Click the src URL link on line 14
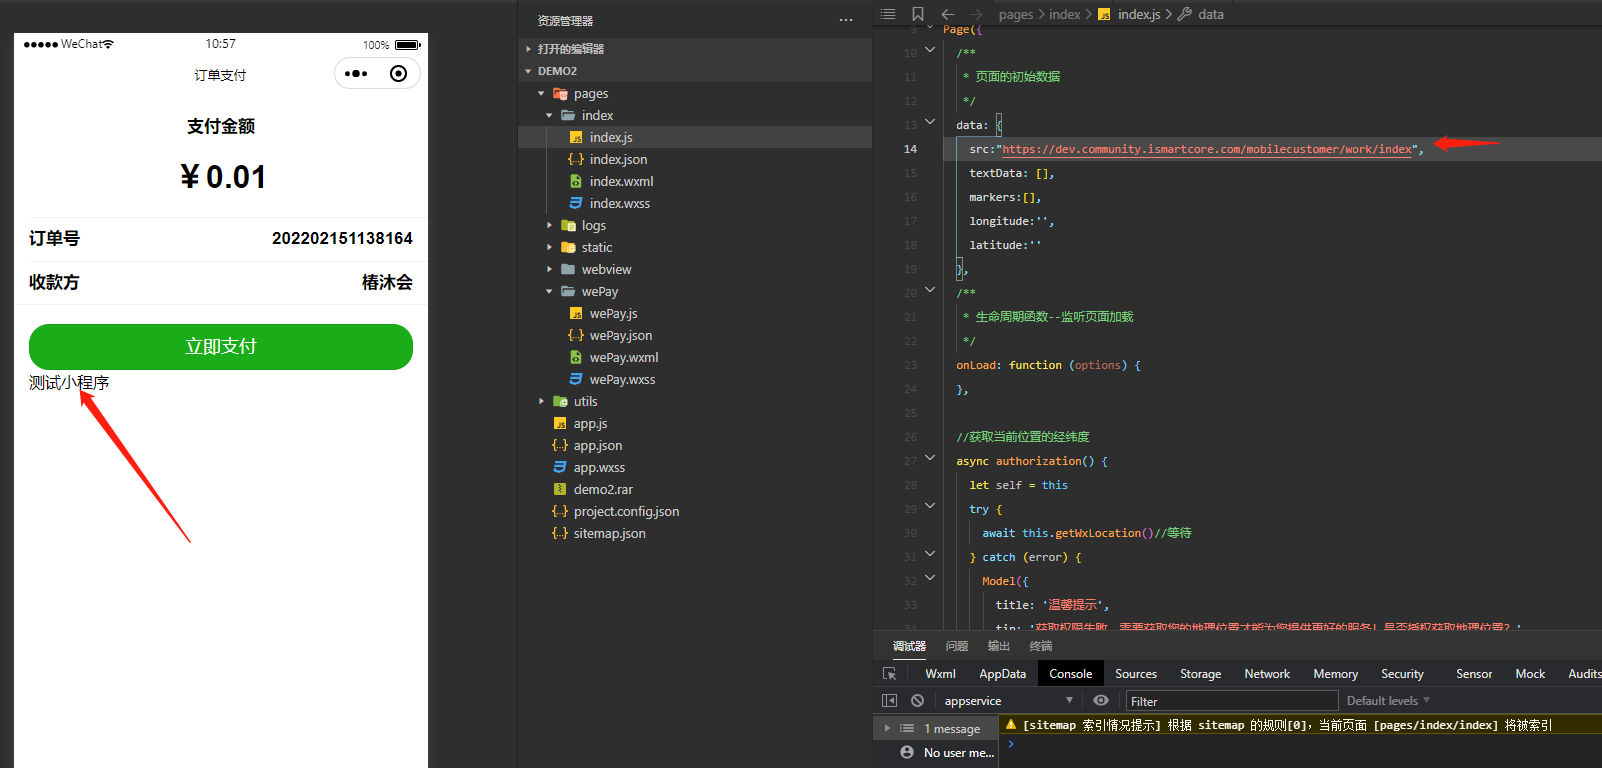 (x=1207, y=149)
